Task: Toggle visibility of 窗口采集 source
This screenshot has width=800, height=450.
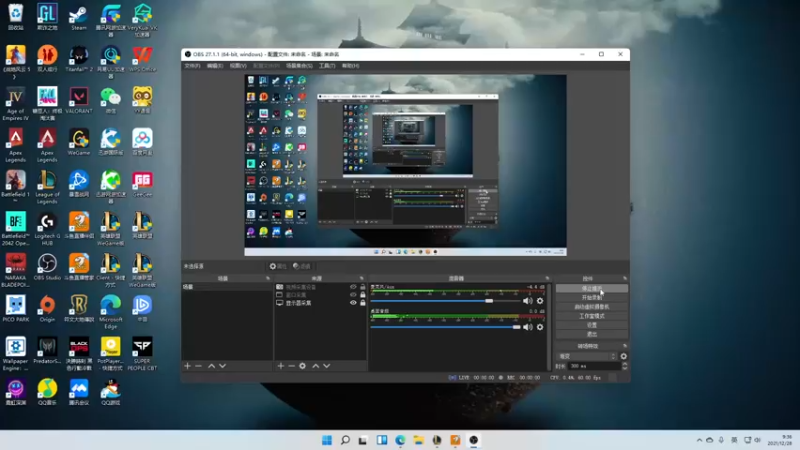Action: (x=353, y=295)
